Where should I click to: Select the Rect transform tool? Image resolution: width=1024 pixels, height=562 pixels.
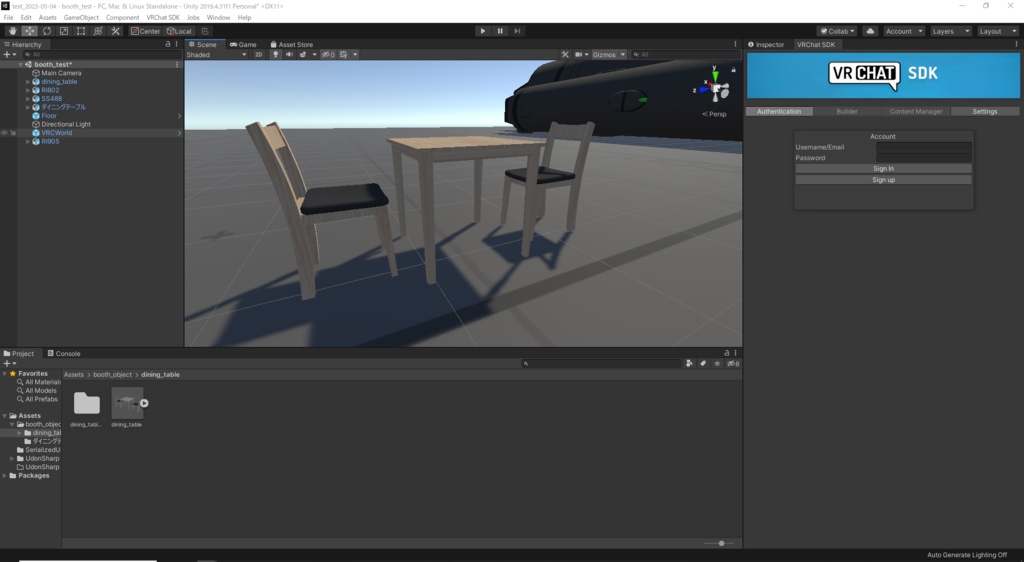click(x=81, y=31)
